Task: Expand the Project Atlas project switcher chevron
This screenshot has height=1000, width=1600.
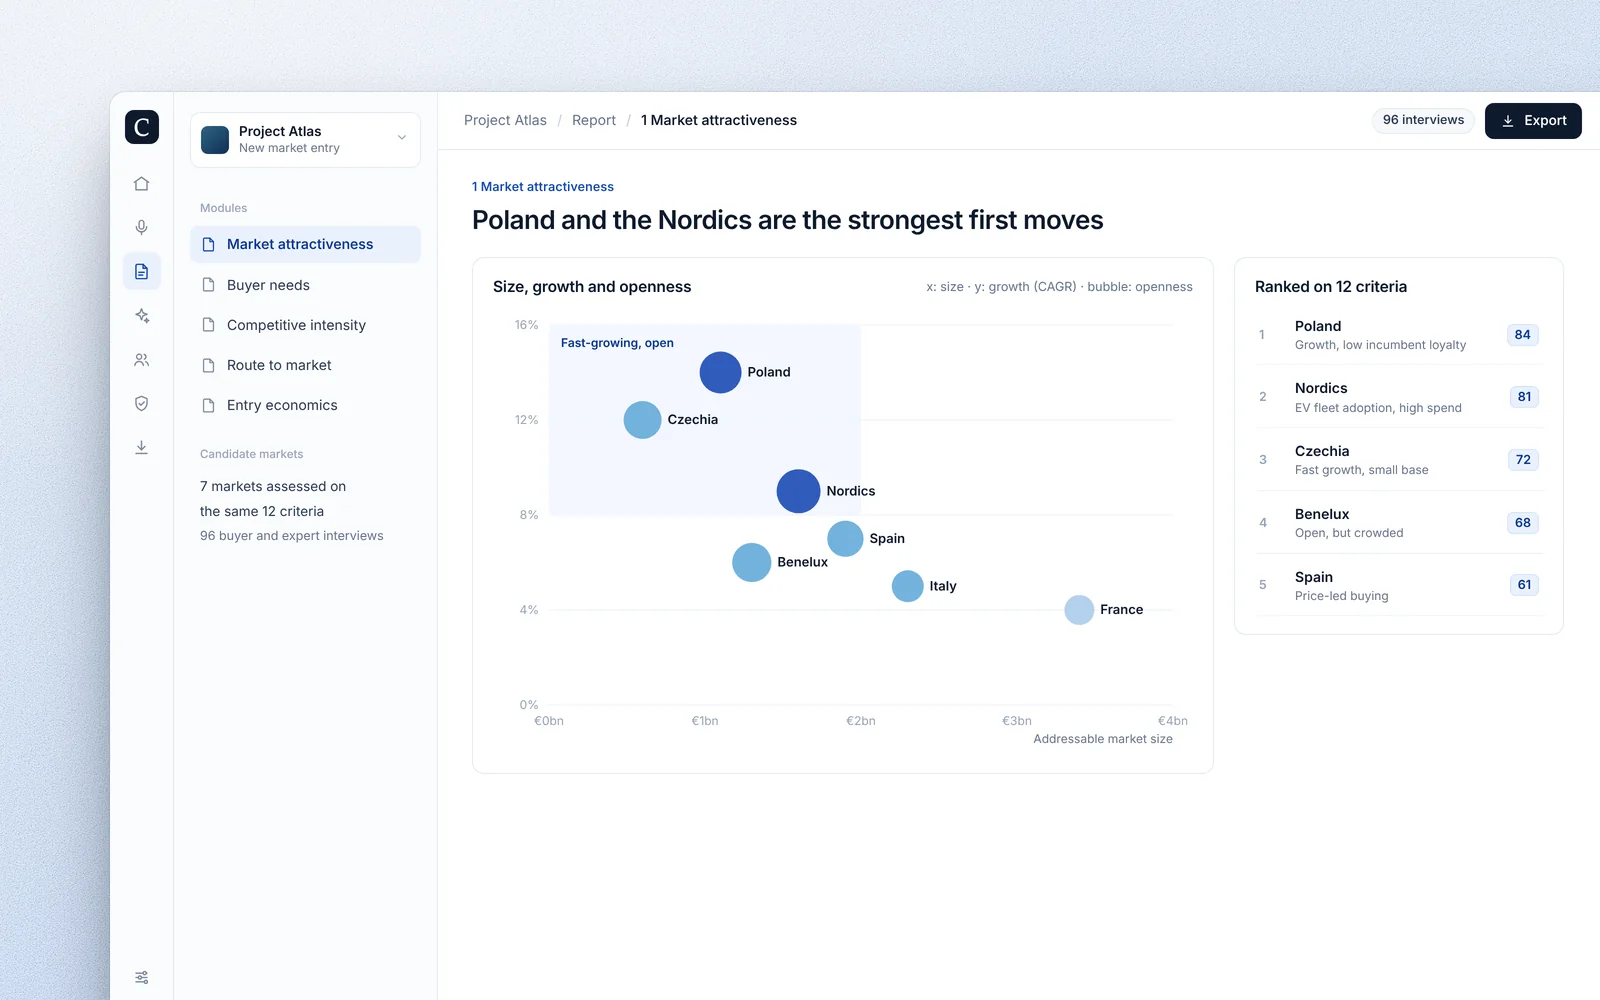Action: click(402, 138)
